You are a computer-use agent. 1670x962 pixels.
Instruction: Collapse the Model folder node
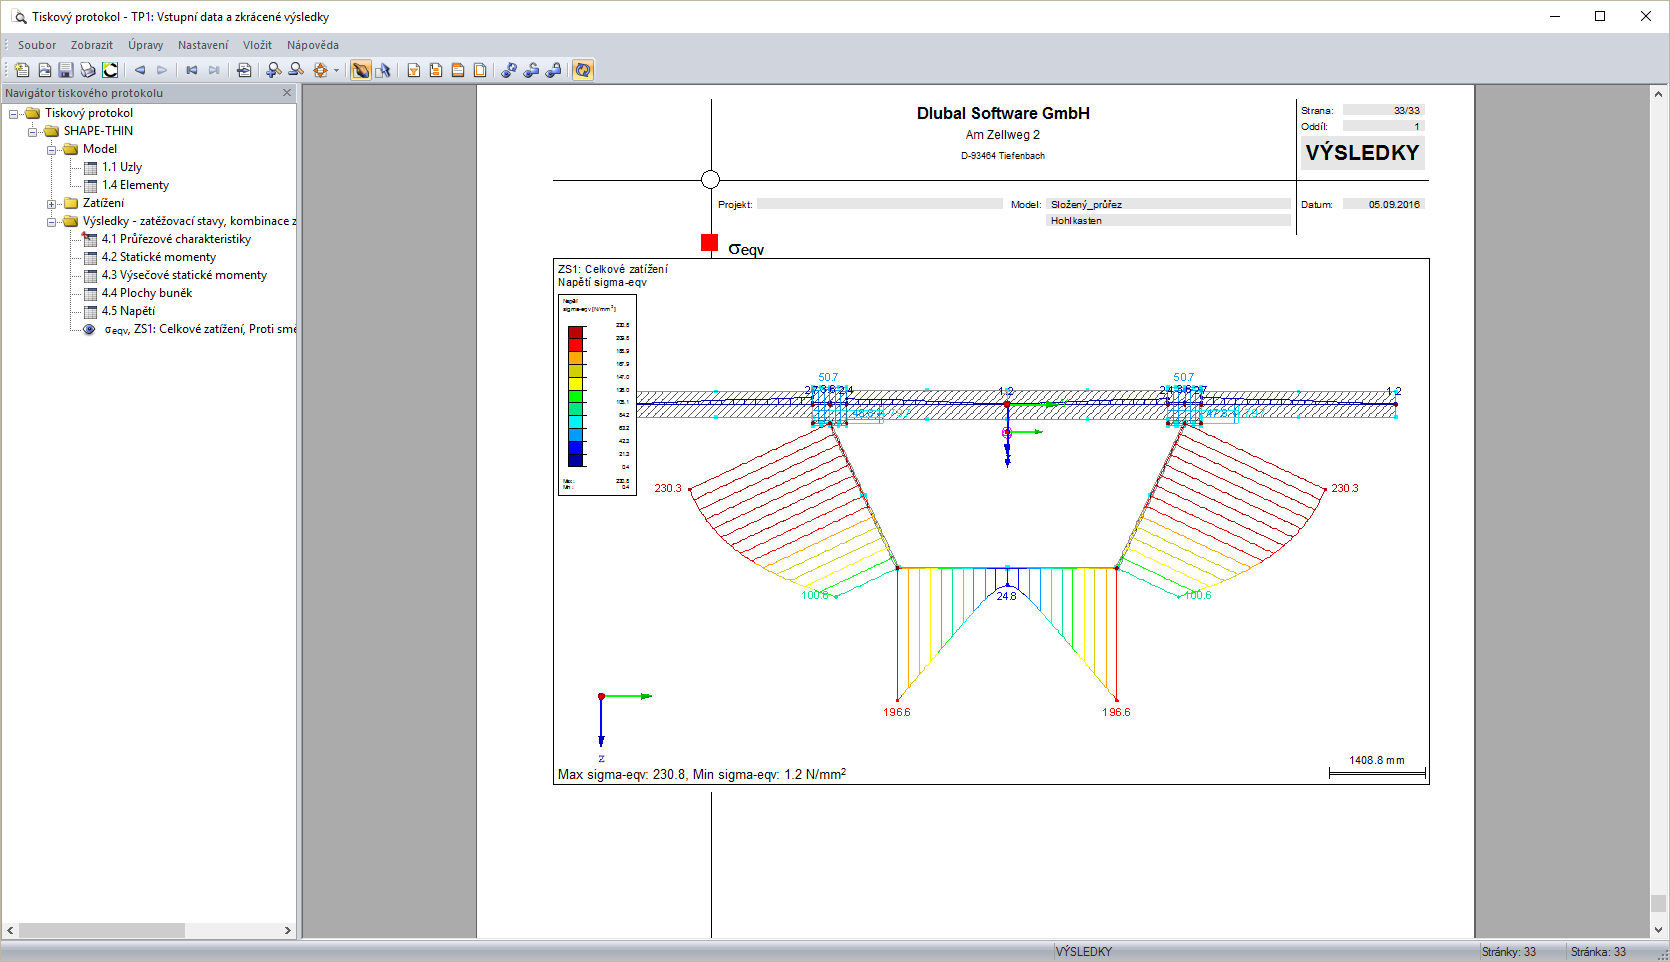pos(52,149)
